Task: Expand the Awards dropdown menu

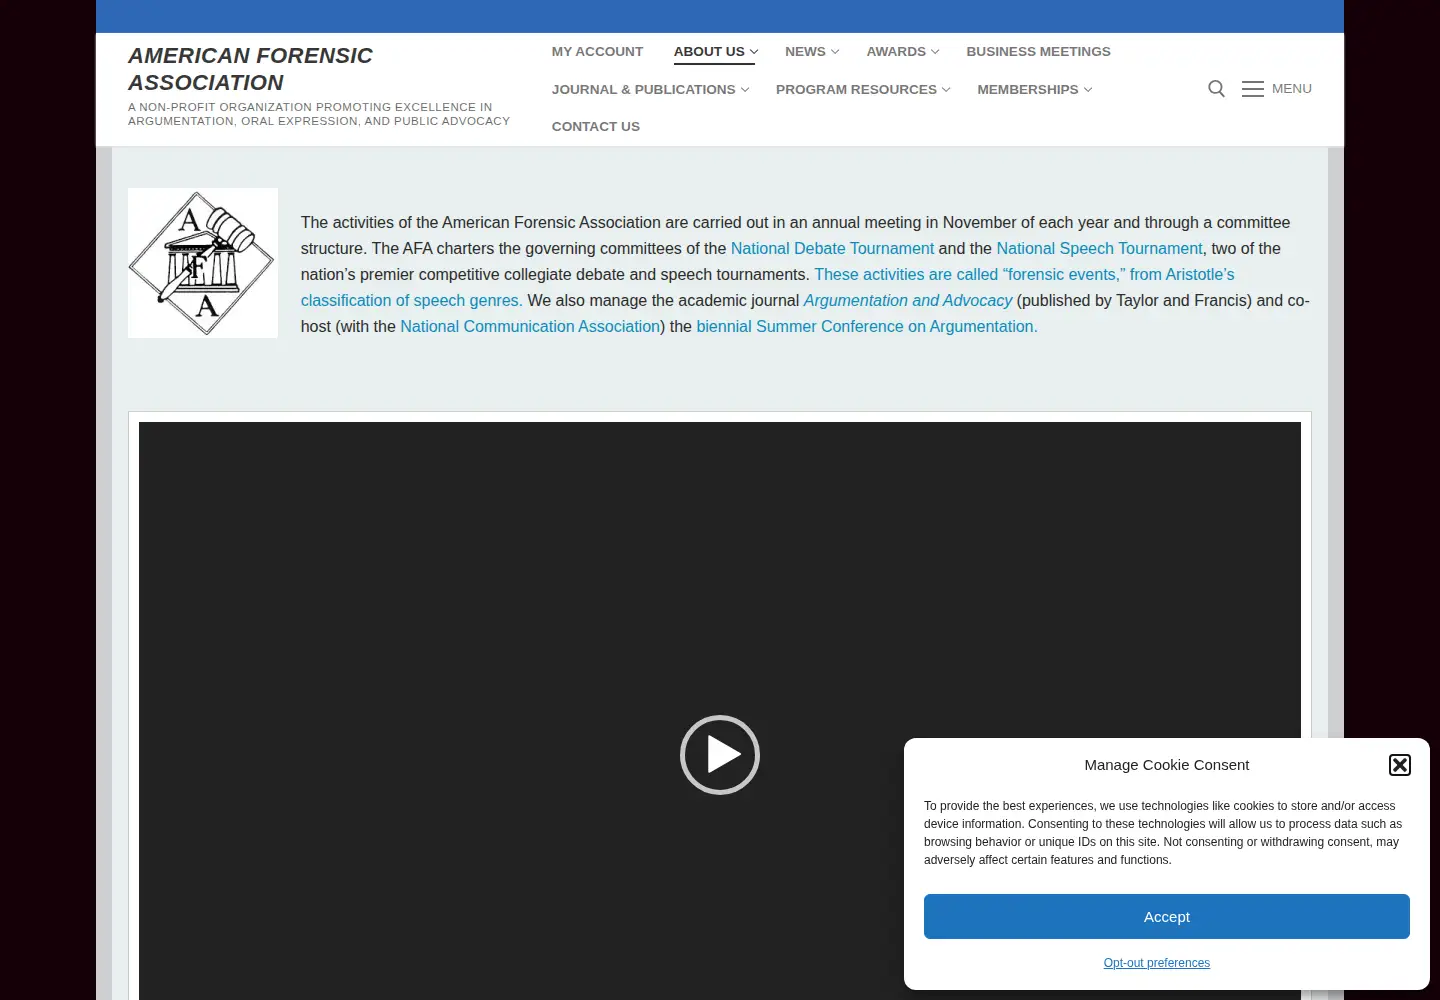Action: (903, 52)
